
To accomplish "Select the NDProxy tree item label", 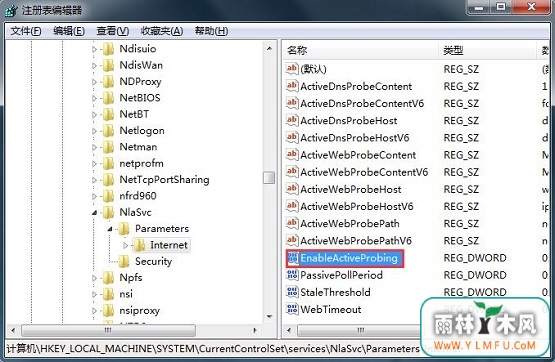I will [x=140, y=82].
